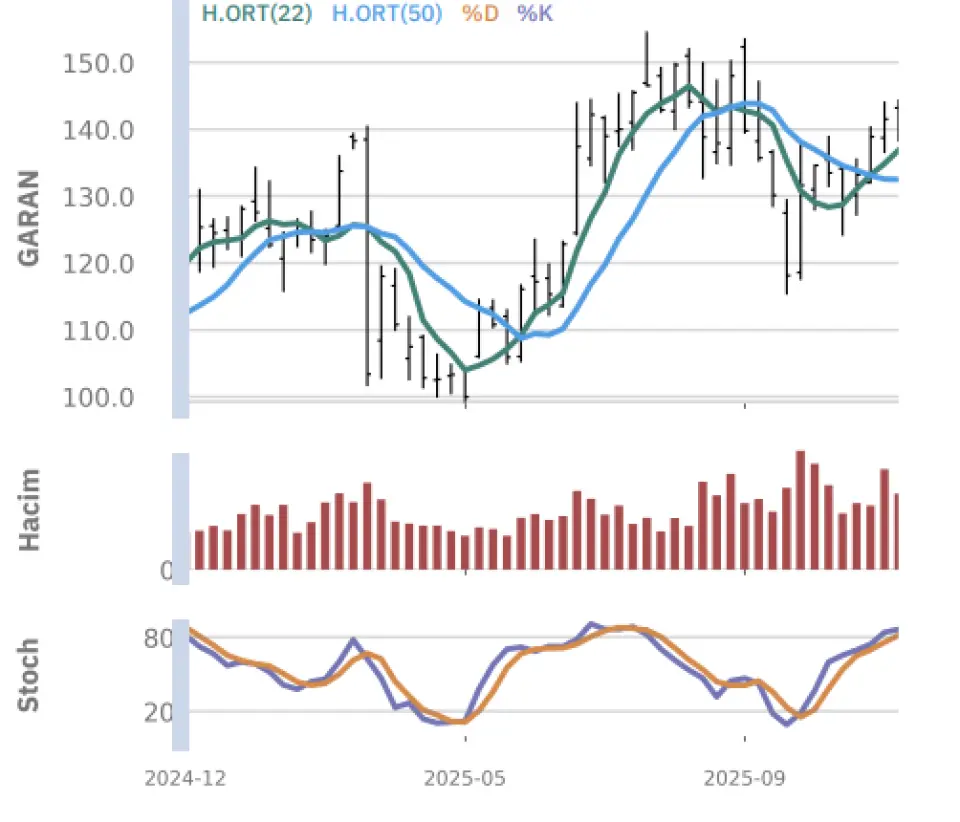Click the tallest volume bar in Hacim
Screen dimensions: 960x822
800,510
